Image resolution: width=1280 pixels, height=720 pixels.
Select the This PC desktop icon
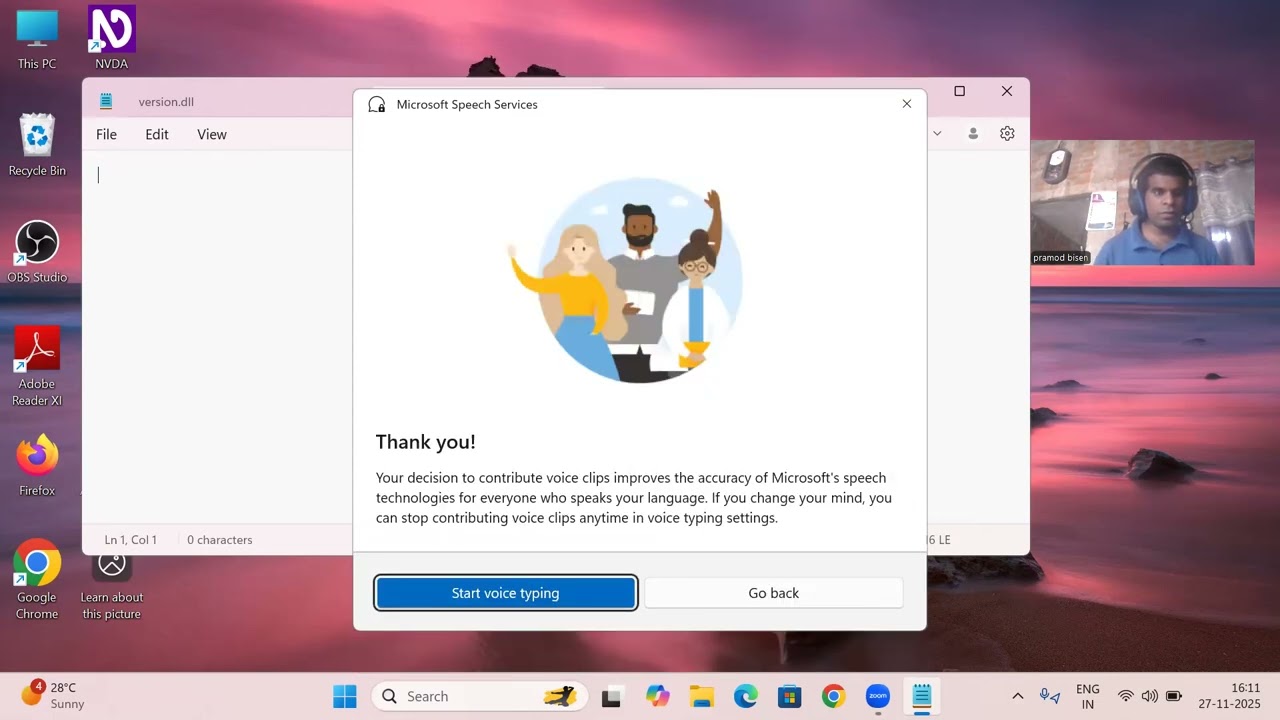point(37,40)
